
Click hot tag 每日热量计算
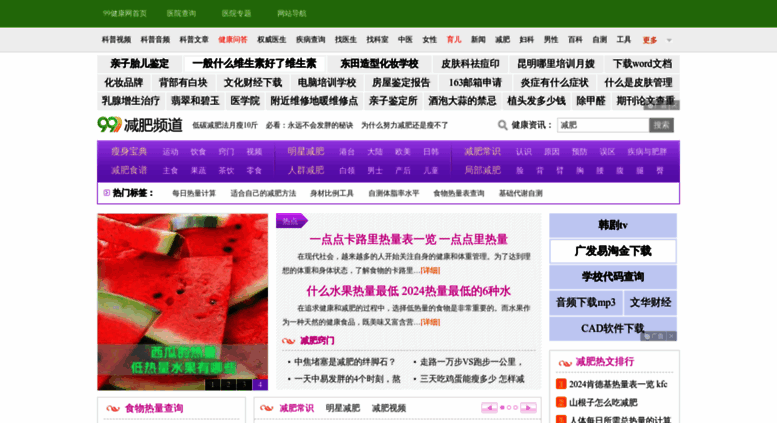pyautogui.click(x=194, y=193)
